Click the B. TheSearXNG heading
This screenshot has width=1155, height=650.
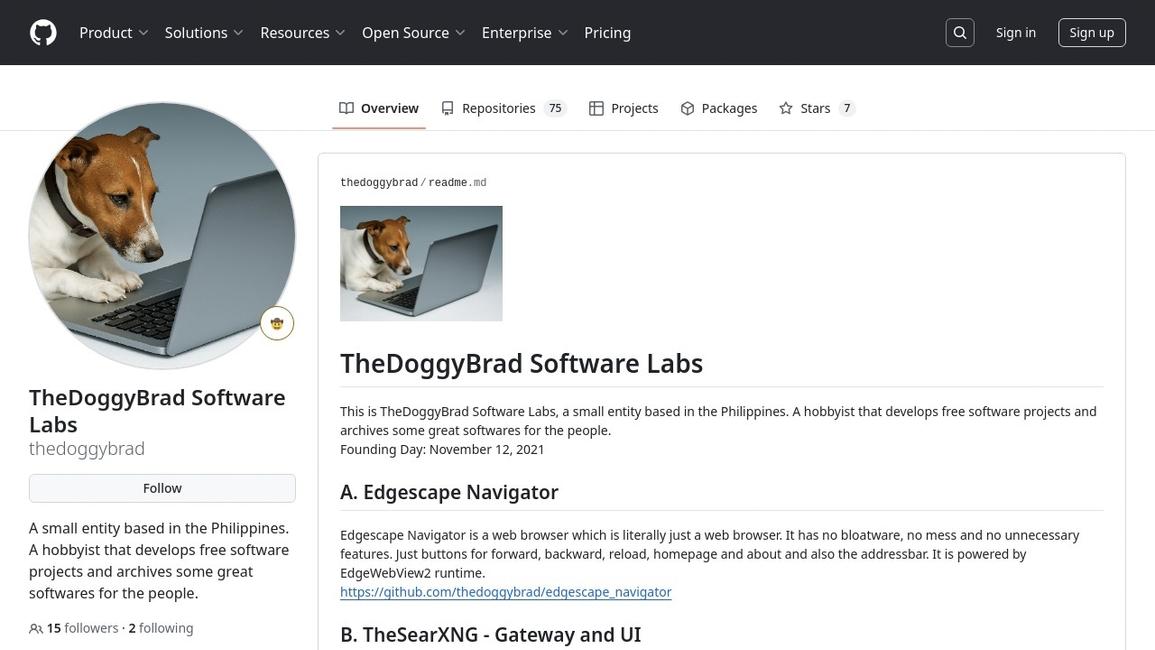491,635
